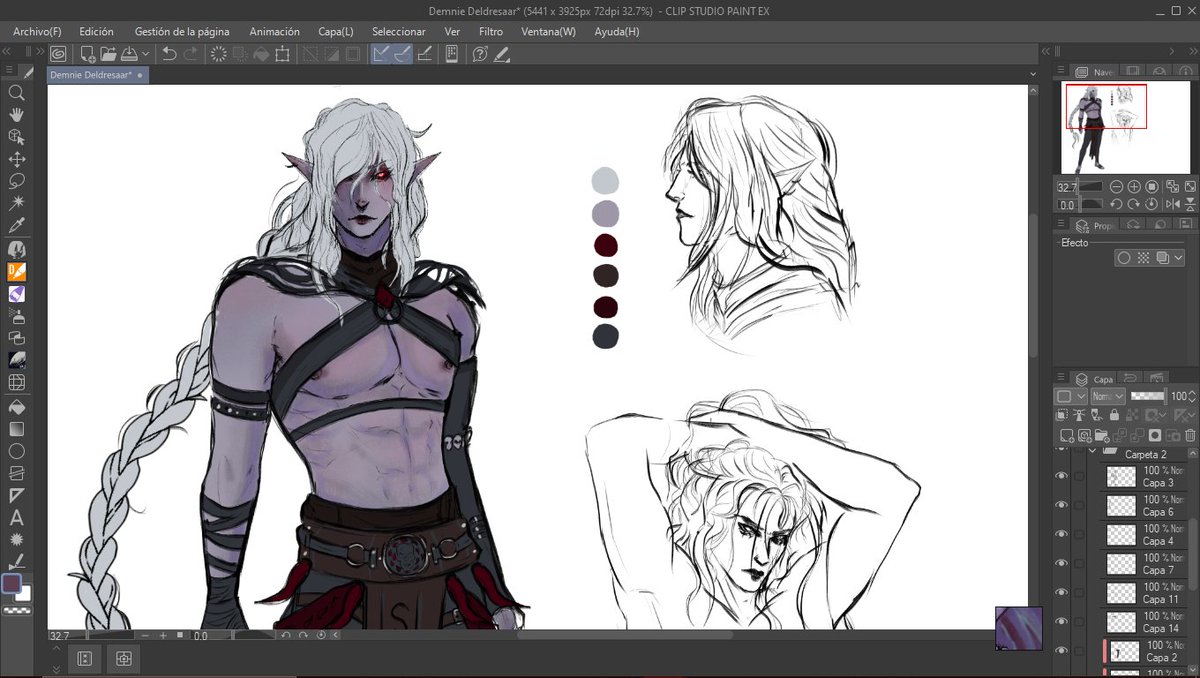
Task: Hide layer Capa 6
Action: (x=1062, y=506)
